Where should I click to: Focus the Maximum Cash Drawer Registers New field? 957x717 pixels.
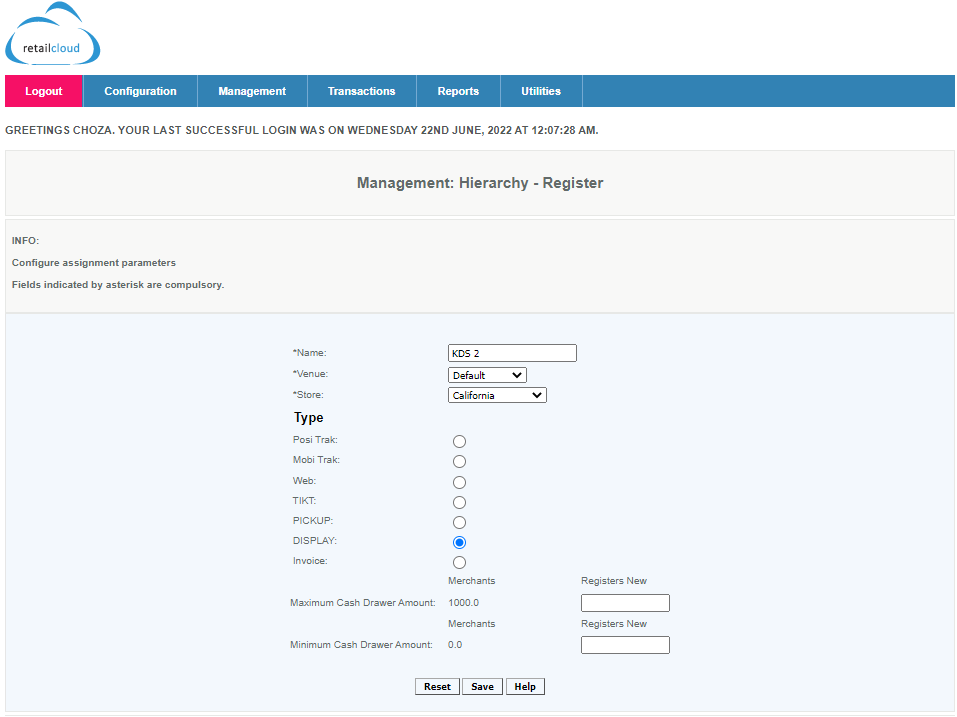click(x=625, y=603)
